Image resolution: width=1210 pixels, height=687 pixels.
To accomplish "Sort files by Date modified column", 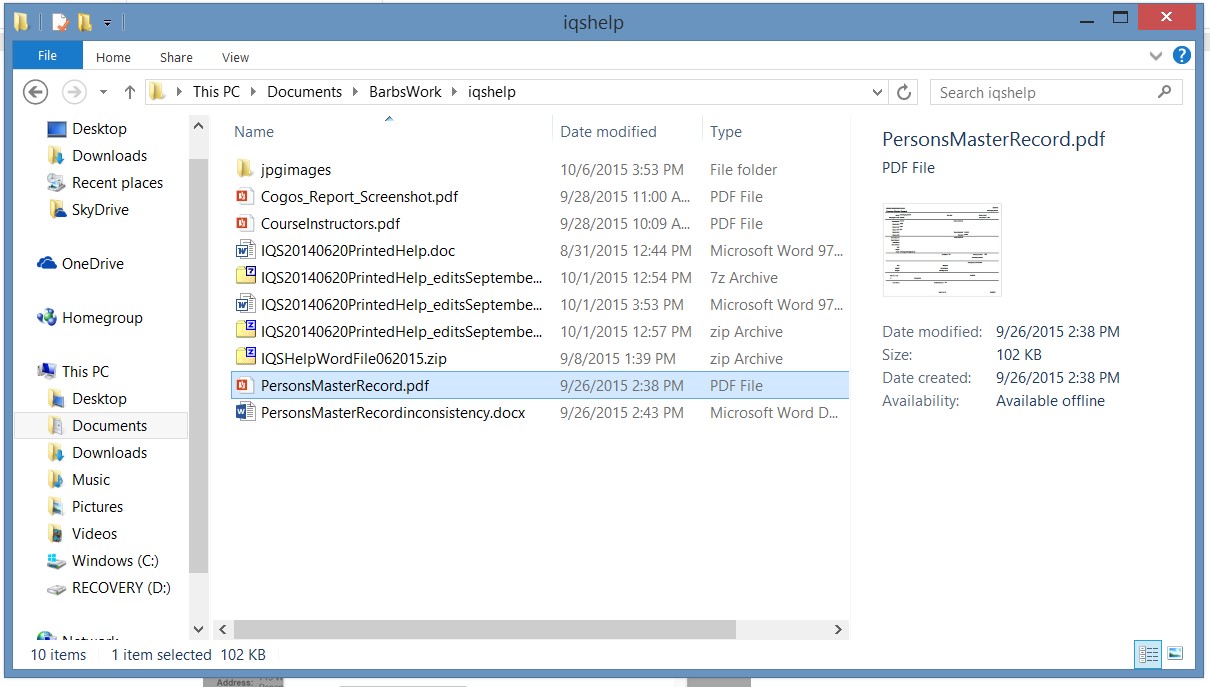I will click(608, 132).
